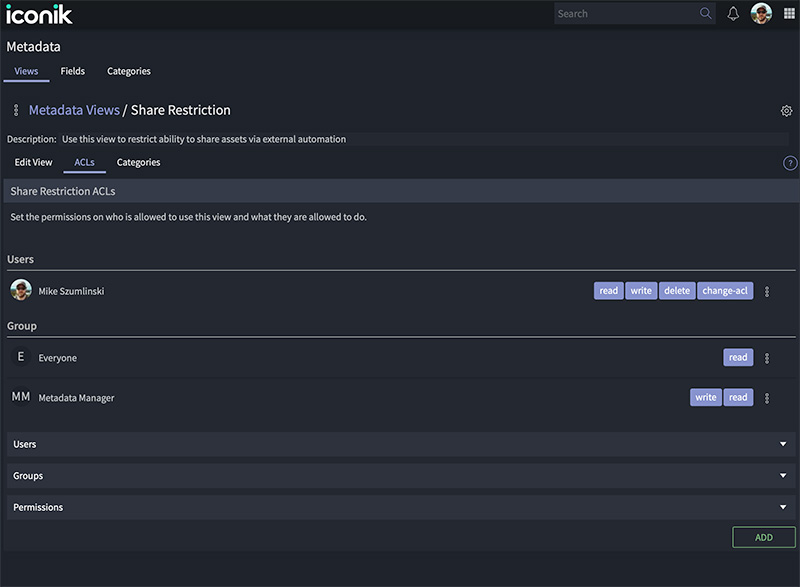Toggle Mike Szumlinski's change-acl permission

click(x=725, y=291)
